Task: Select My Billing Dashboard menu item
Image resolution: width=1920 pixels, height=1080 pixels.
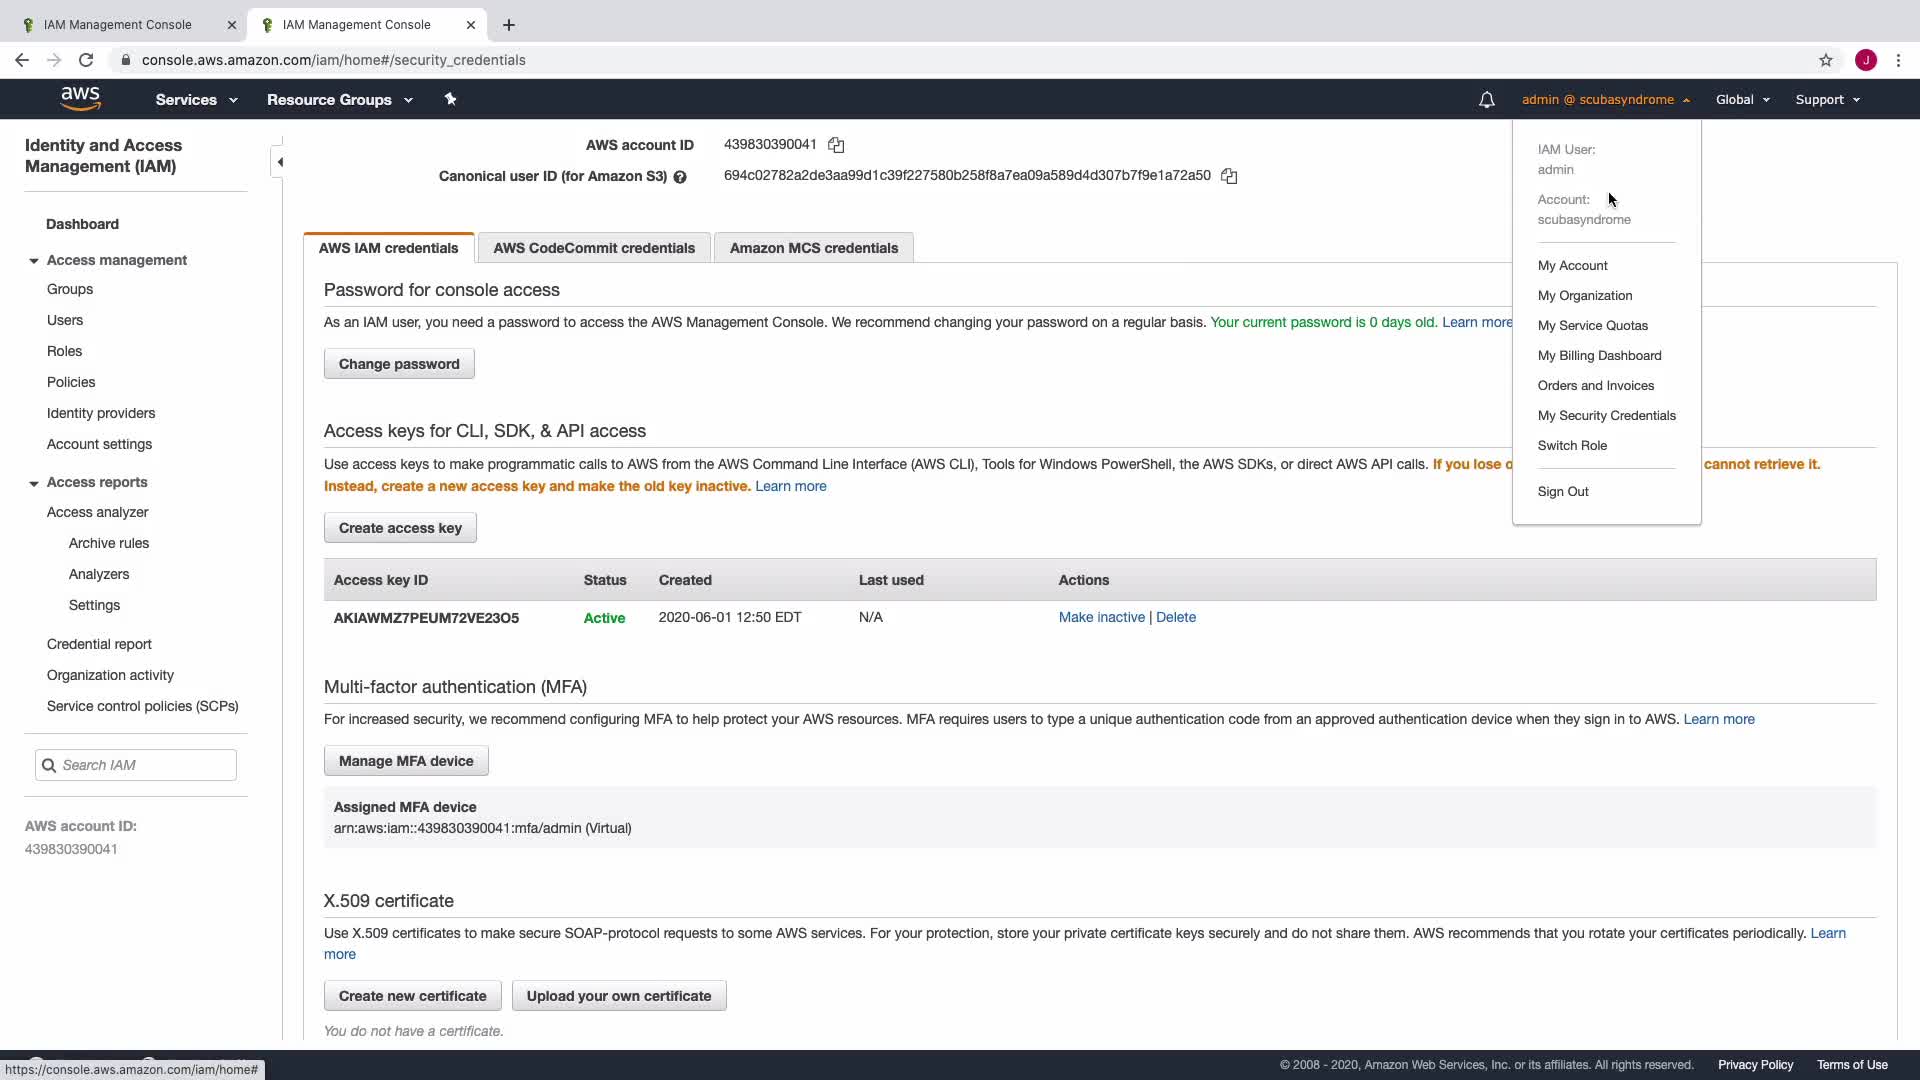Action: pos(1599,355)
